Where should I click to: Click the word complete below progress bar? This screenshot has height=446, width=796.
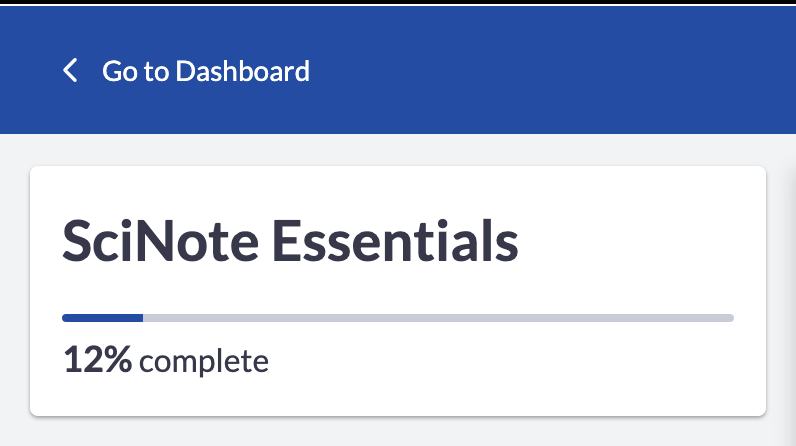coord(204,361)
